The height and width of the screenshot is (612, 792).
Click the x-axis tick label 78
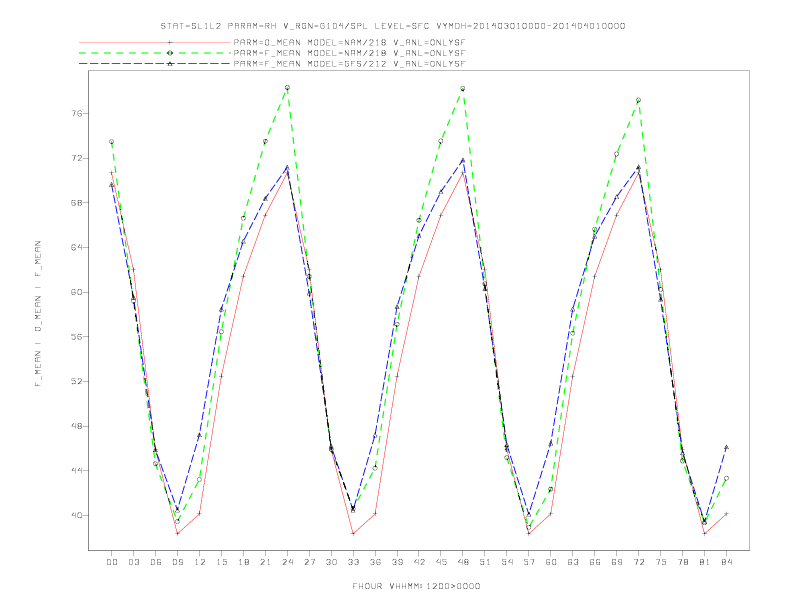point(682,562)
